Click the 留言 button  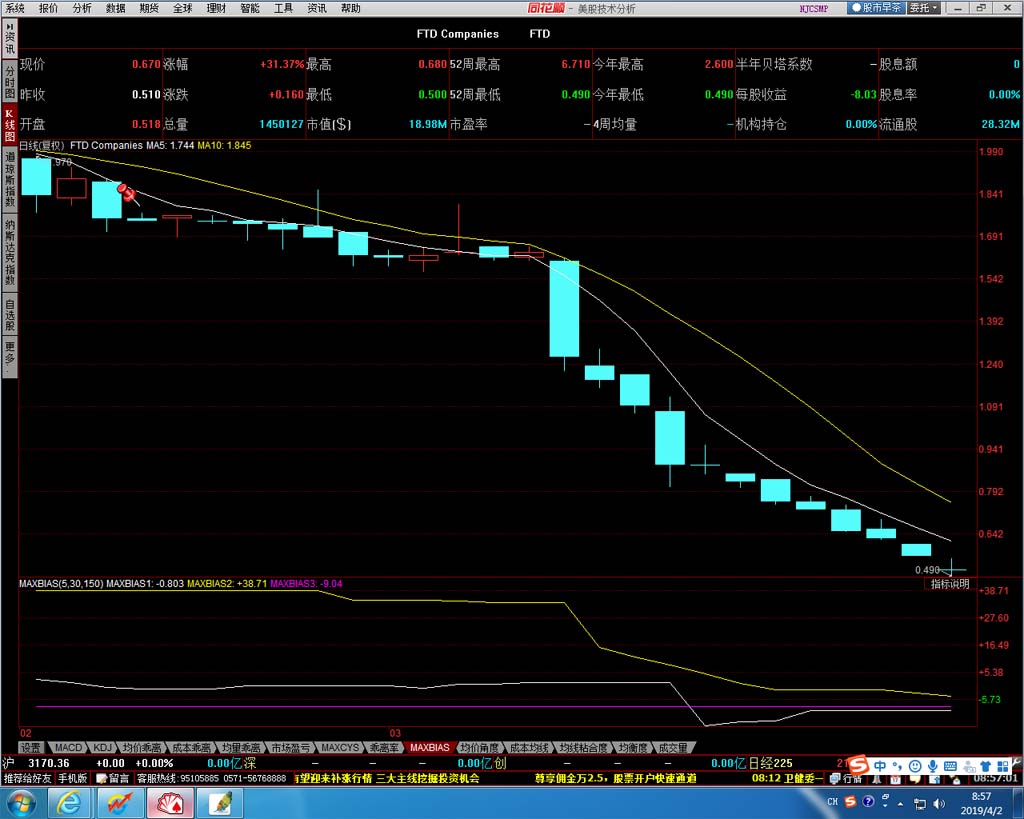point(112,779)
